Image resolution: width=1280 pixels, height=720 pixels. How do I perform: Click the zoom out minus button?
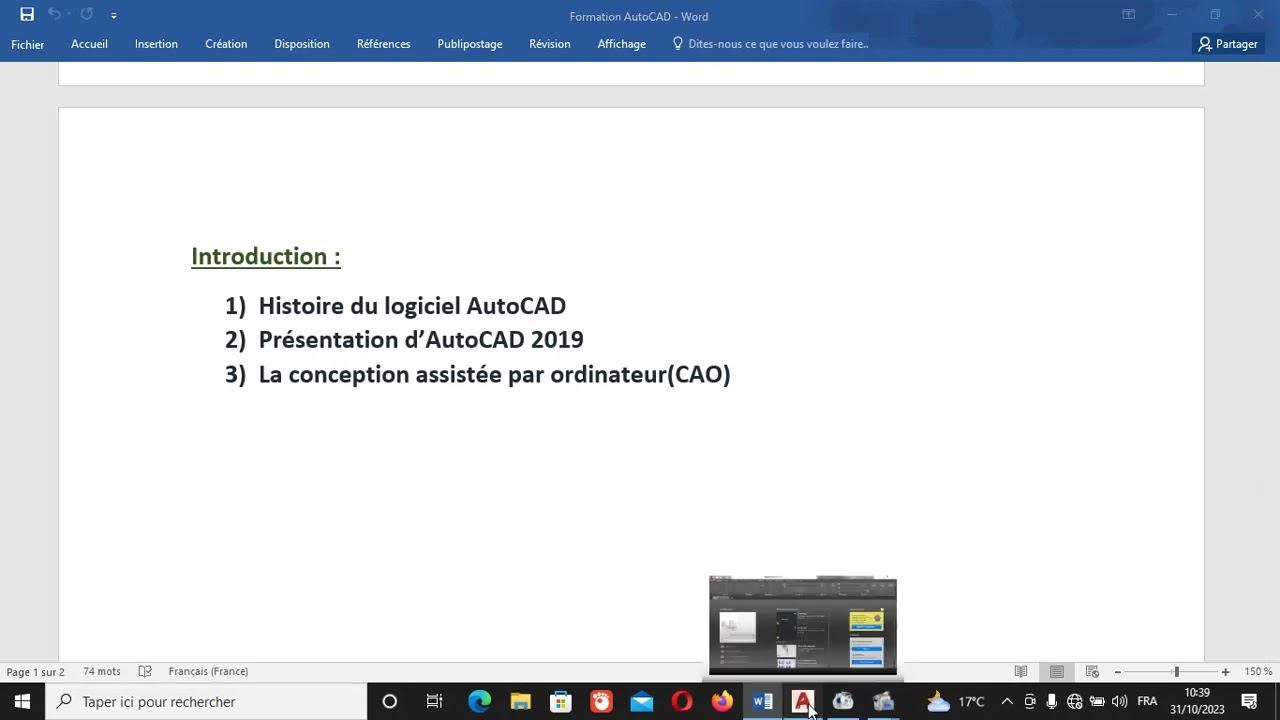[1118, 672]
